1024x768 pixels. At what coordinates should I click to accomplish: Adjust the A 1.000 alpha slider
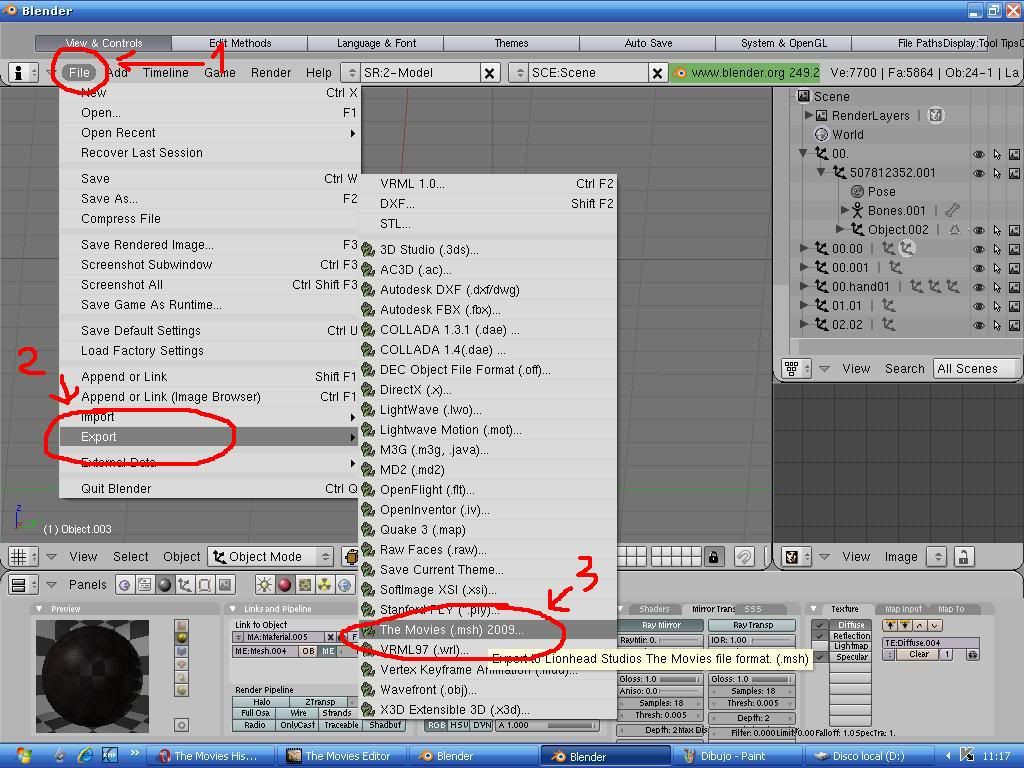547,725
